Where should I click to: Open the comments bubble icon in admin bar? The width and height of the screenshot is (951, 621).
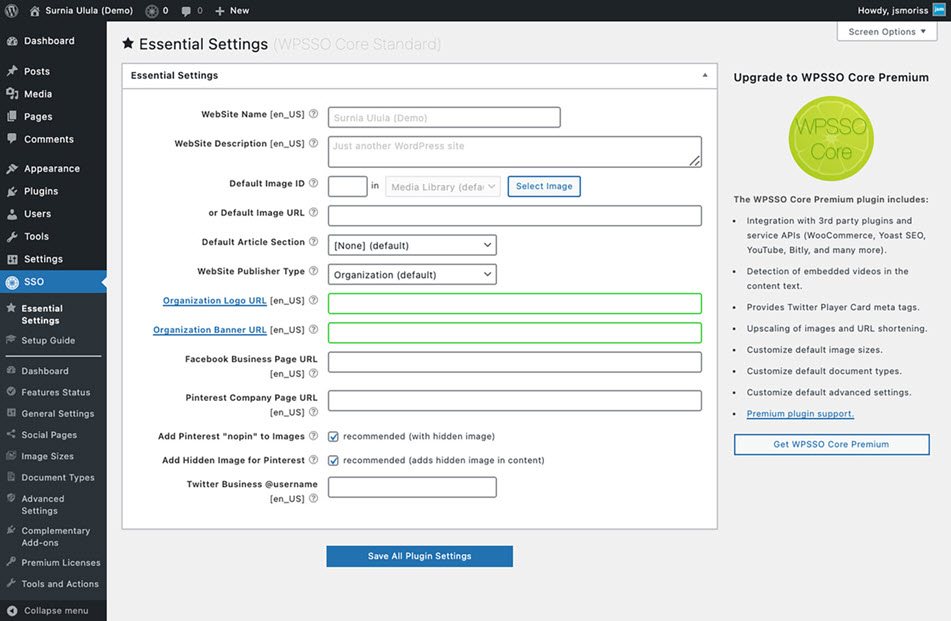pos(186,11)
